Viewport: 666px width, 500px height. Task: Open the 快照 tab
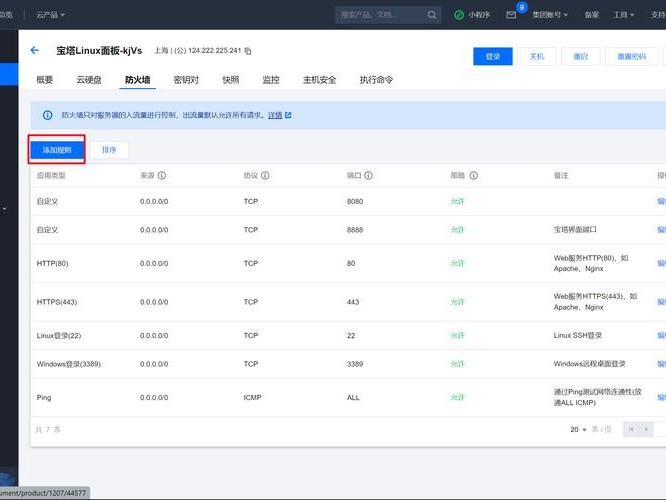(231, 79)
